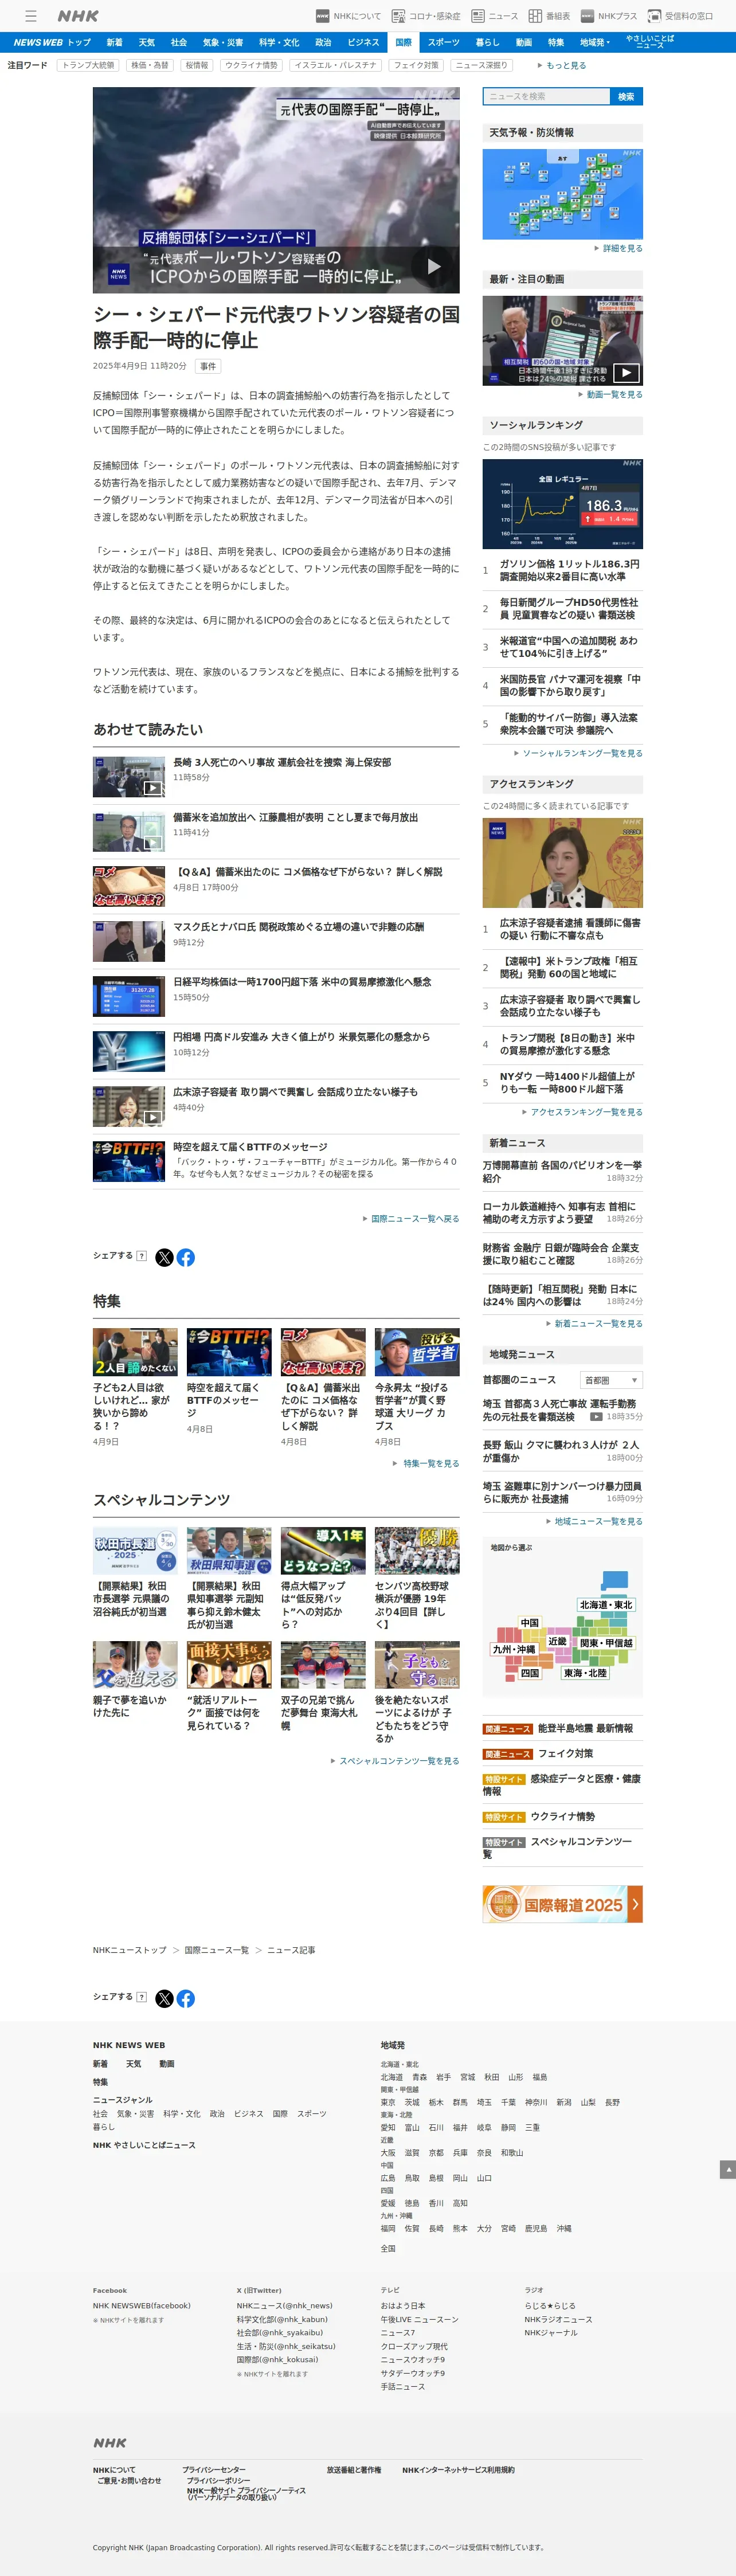This screenshot has height=2576, width=736.
Task: Select the ウクライナ情勢 keyword tag
Action: pyautogui.click(x=251, y=65)
